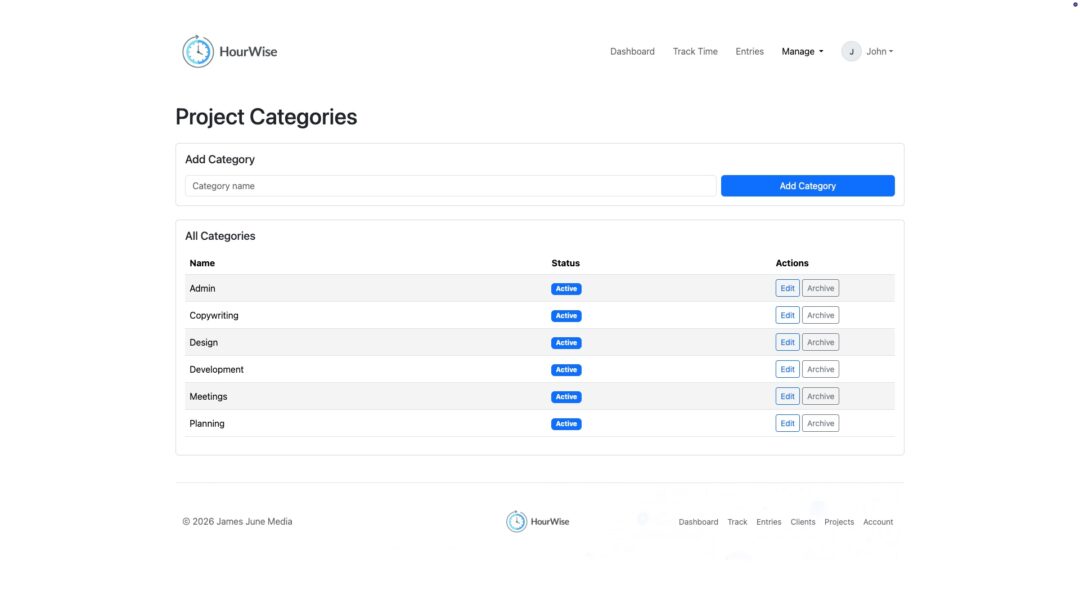Go to Dashboard in top navigation

pyautogui.click(x=632, y=52)
